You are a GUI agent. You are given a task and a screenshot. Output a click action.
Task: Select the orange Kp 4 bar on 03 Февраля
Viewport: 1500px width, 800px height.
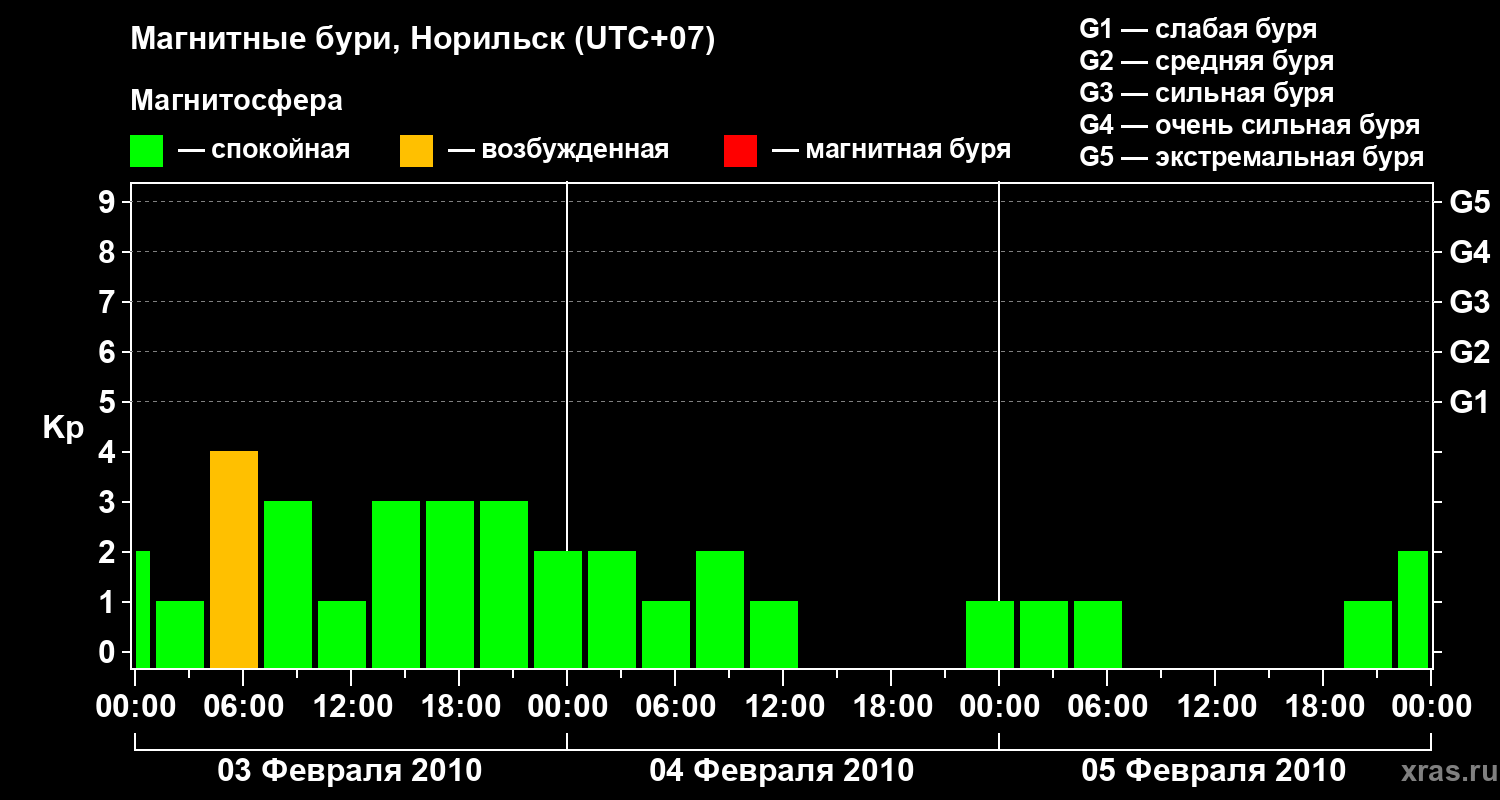pyautogui.click(x=234, y=559)
